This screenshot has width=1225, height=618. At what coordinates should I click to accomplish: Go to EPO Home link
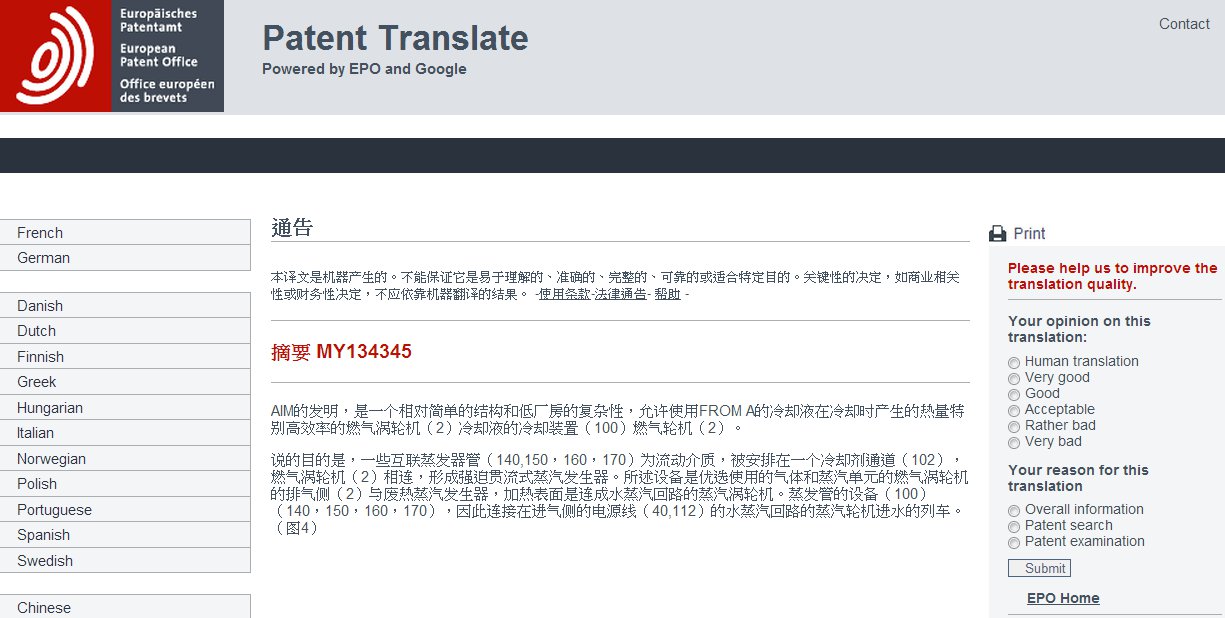pos(1063,598)
